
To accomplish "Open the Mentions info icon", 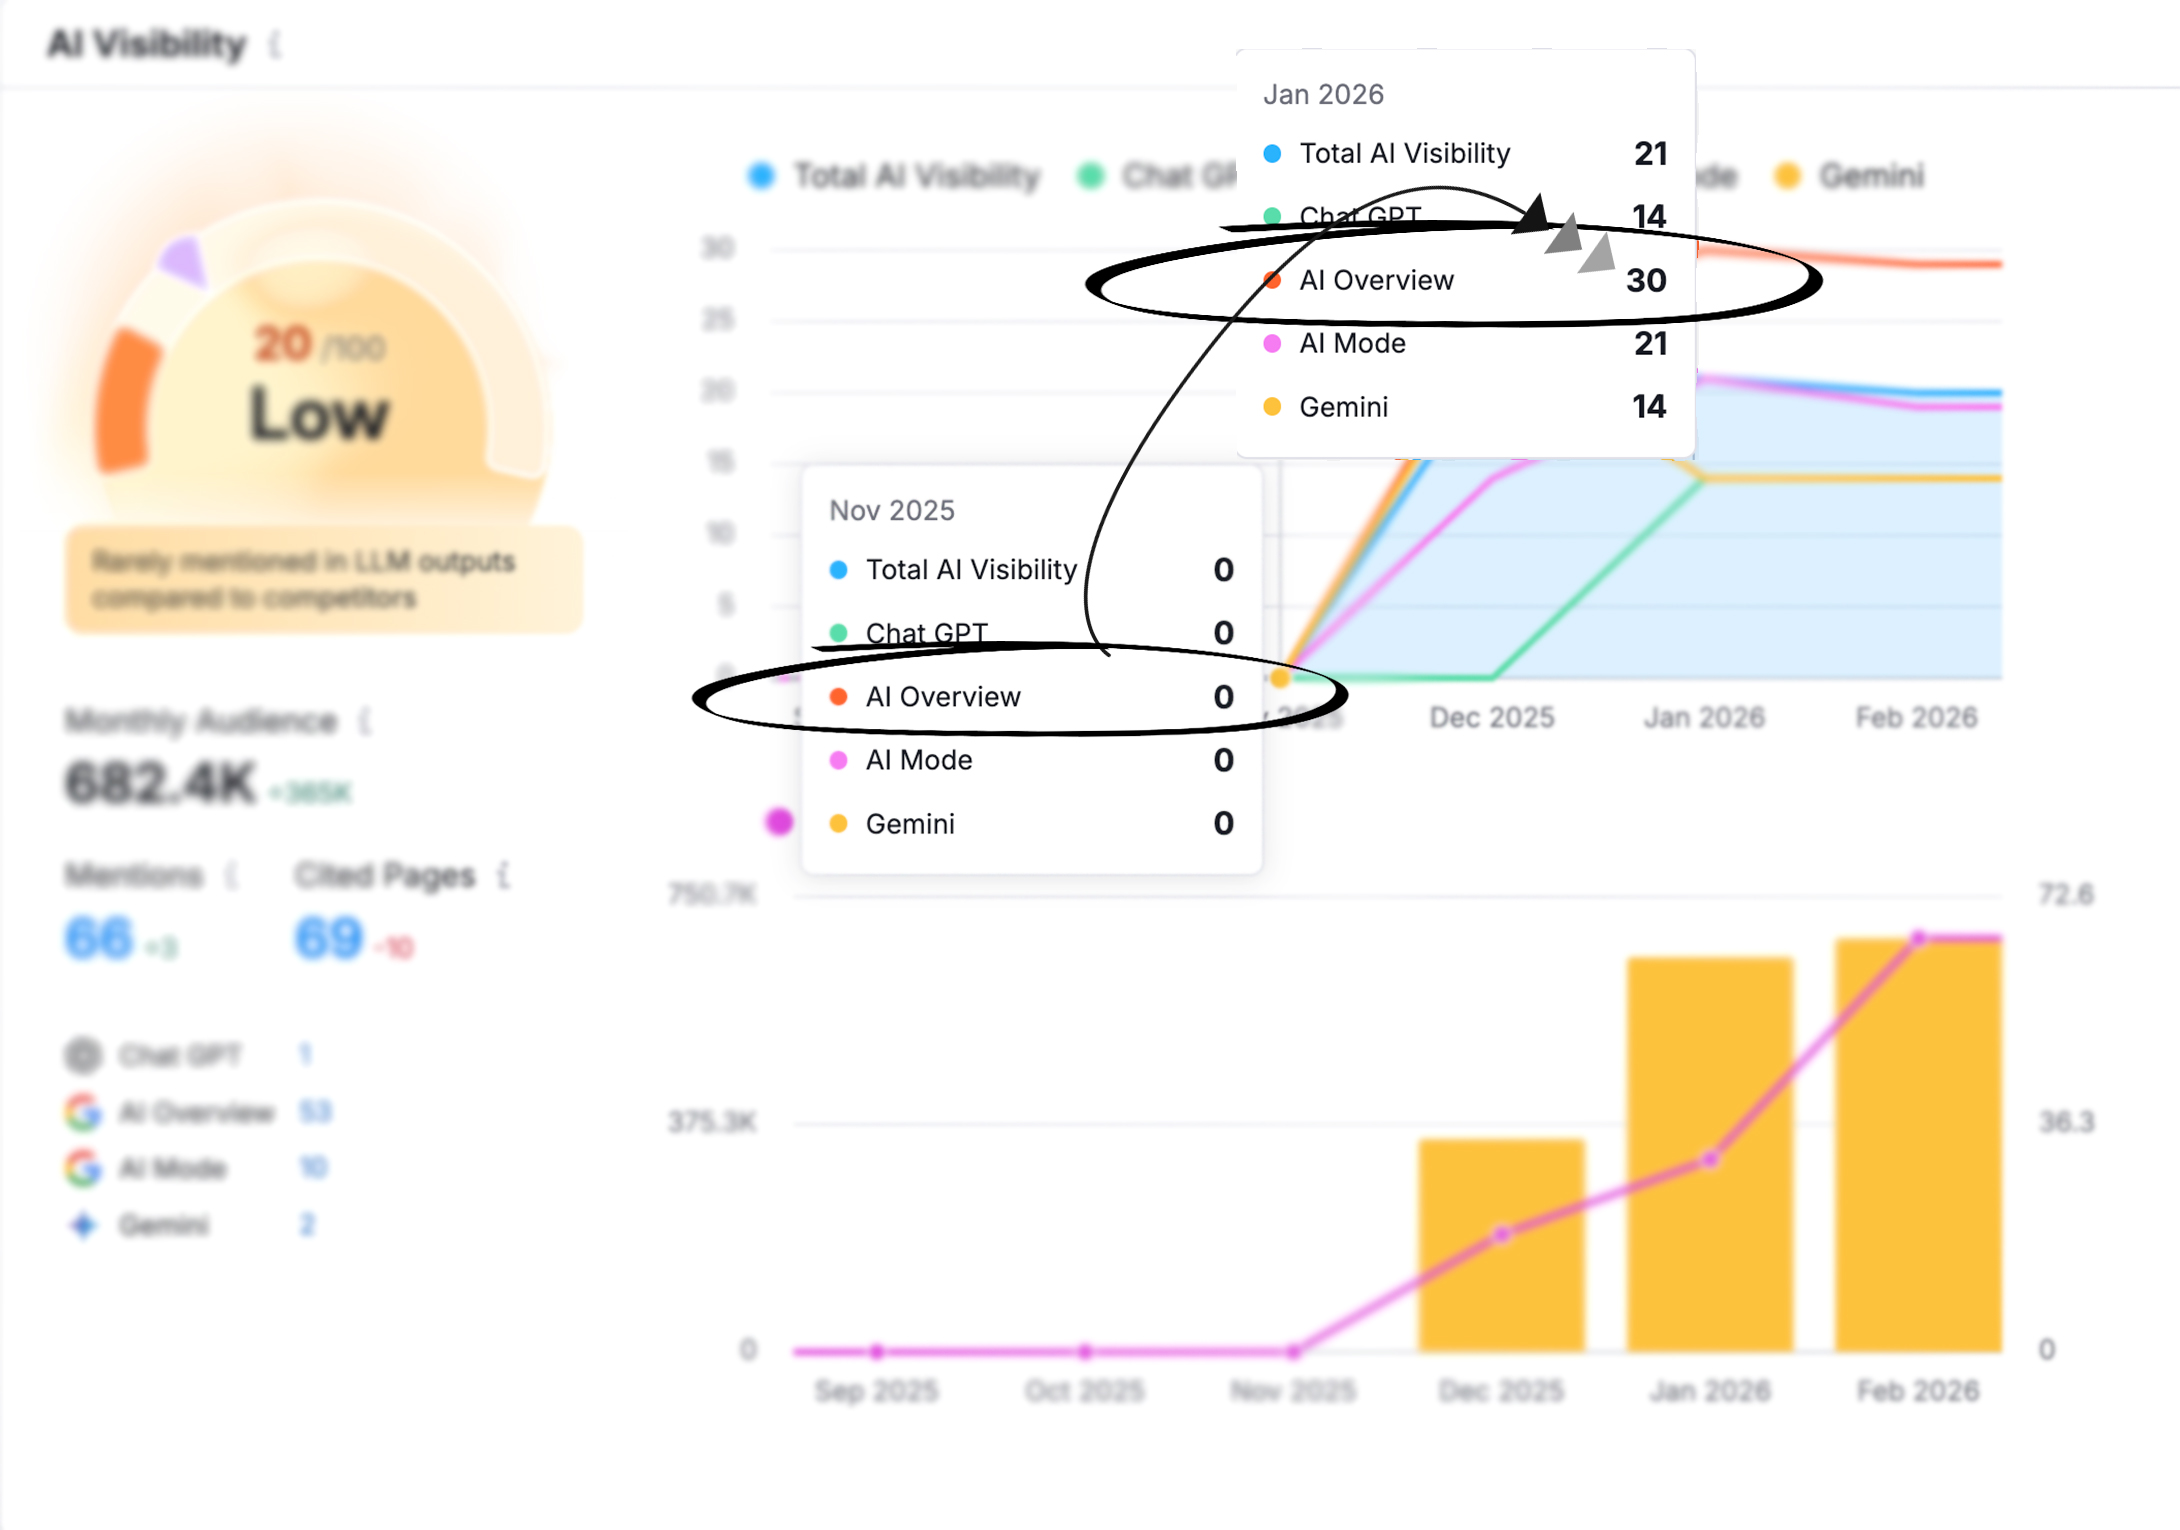I will pyautogui.click(x=231, y=875).
